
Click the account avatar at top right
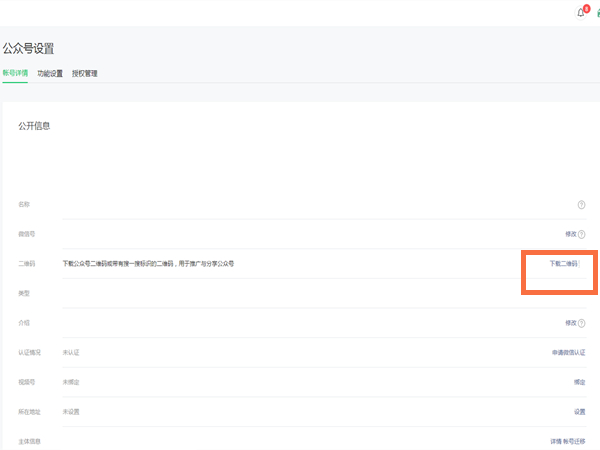point(597,12)
